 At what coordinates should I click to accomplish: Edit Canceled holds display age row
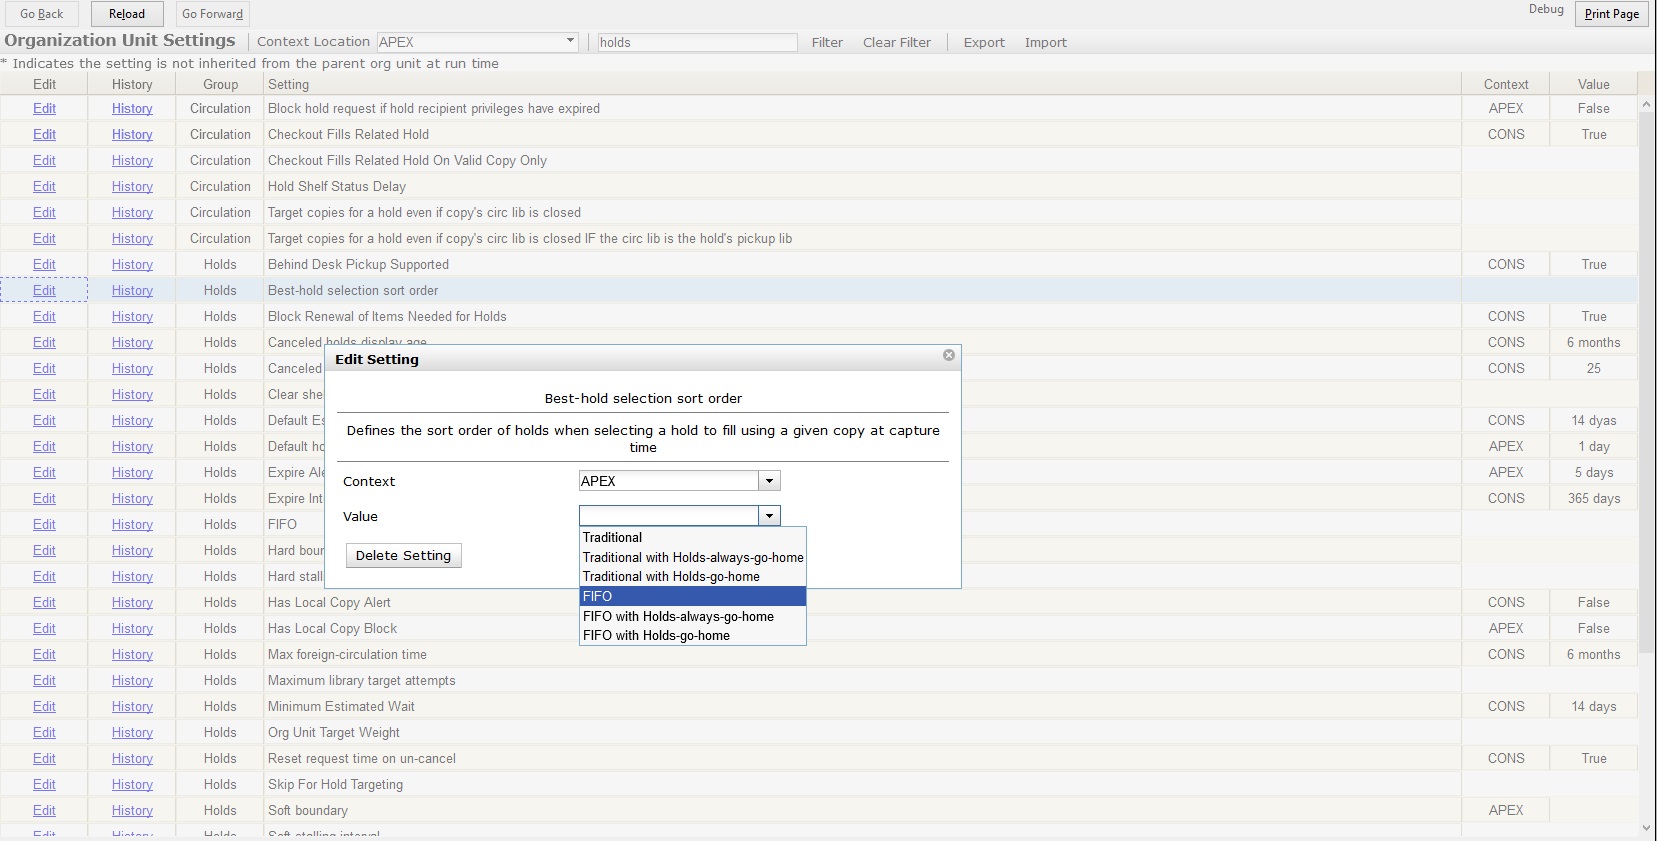[x=44, y=342]
